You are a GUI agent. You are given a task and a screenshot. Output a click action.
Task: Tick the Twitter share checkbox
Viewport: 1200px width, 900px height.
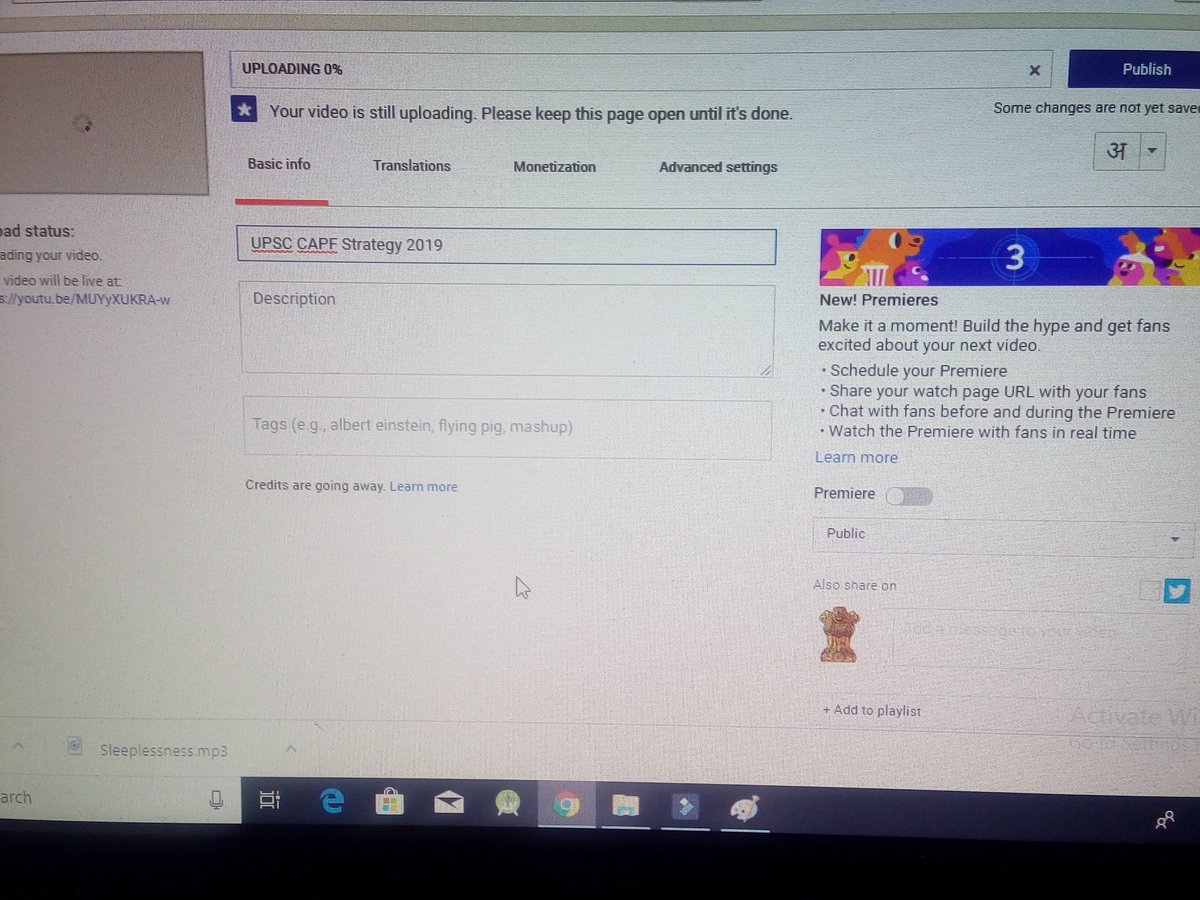point(1150,591)
